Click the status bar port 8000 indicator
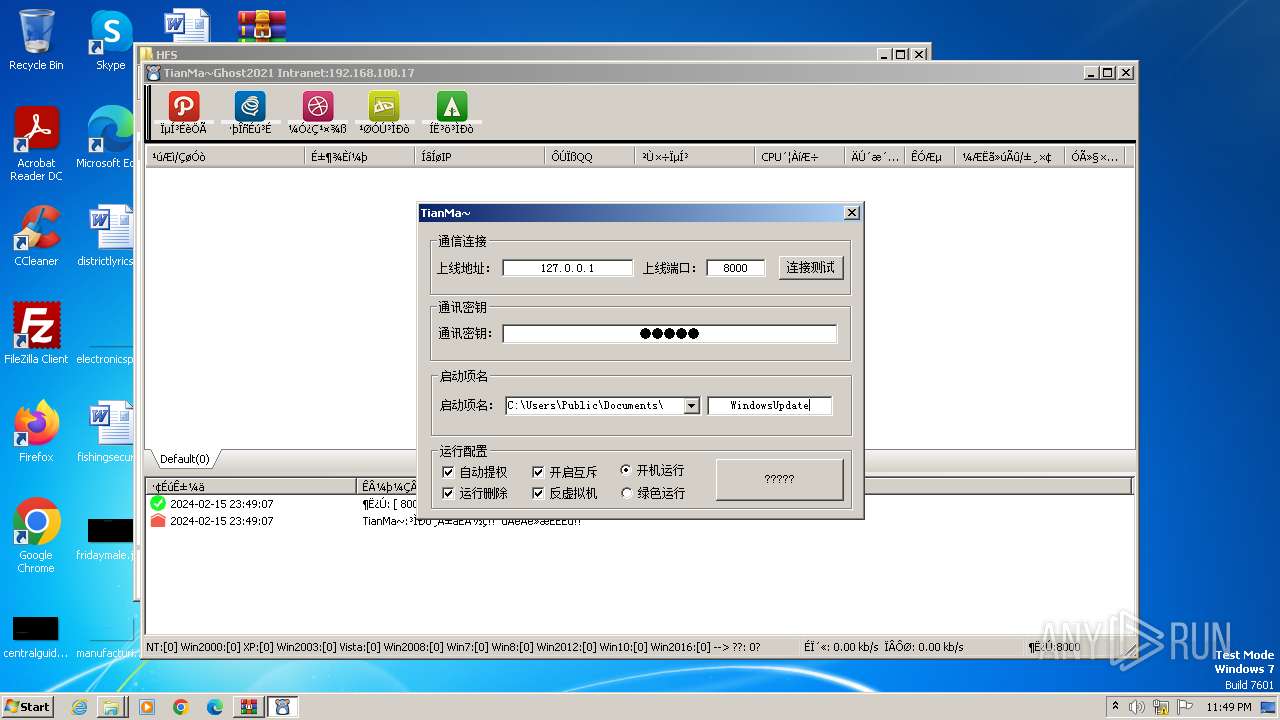The image size is (1280, 720). click(1055, 647)
